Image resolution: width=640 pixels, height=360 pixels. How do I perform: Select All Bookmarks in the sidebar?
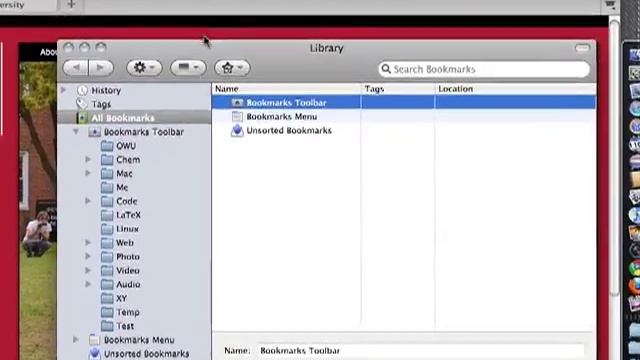pos(122,118)
